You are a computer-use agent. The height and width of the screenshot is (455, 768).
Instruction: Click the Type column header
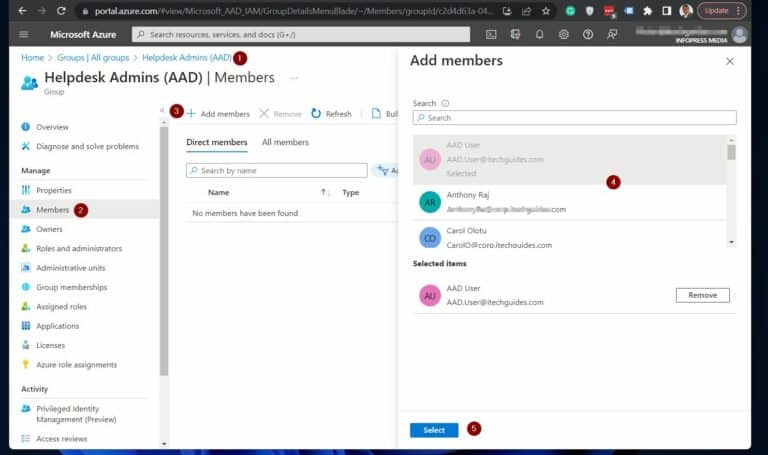pyautogui.click(x=351, y=192)
